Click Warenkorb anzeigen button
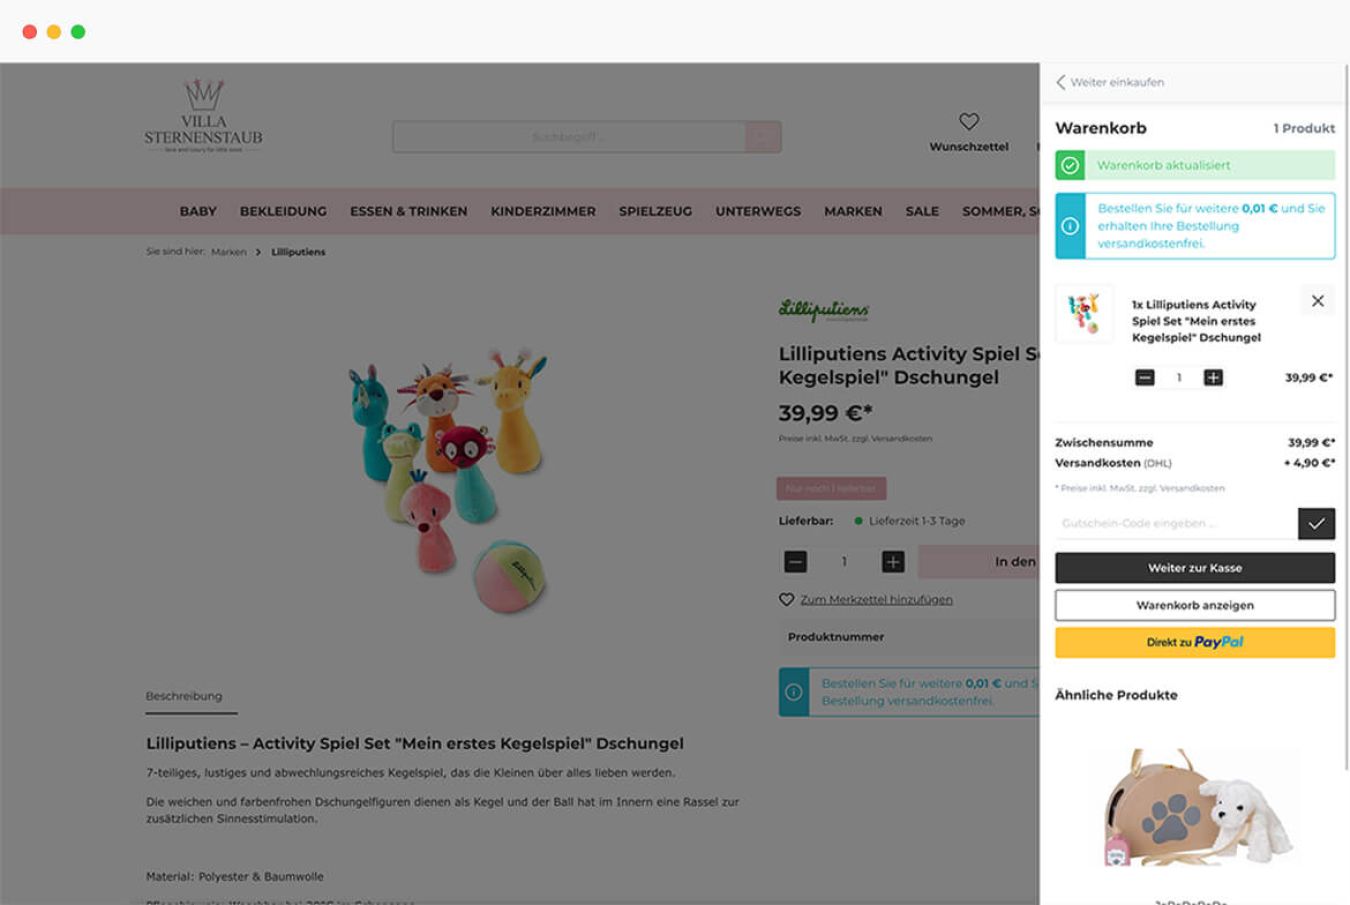Screen dimensions: 1350x905 pyautogui.click(x=1195, y=605)
